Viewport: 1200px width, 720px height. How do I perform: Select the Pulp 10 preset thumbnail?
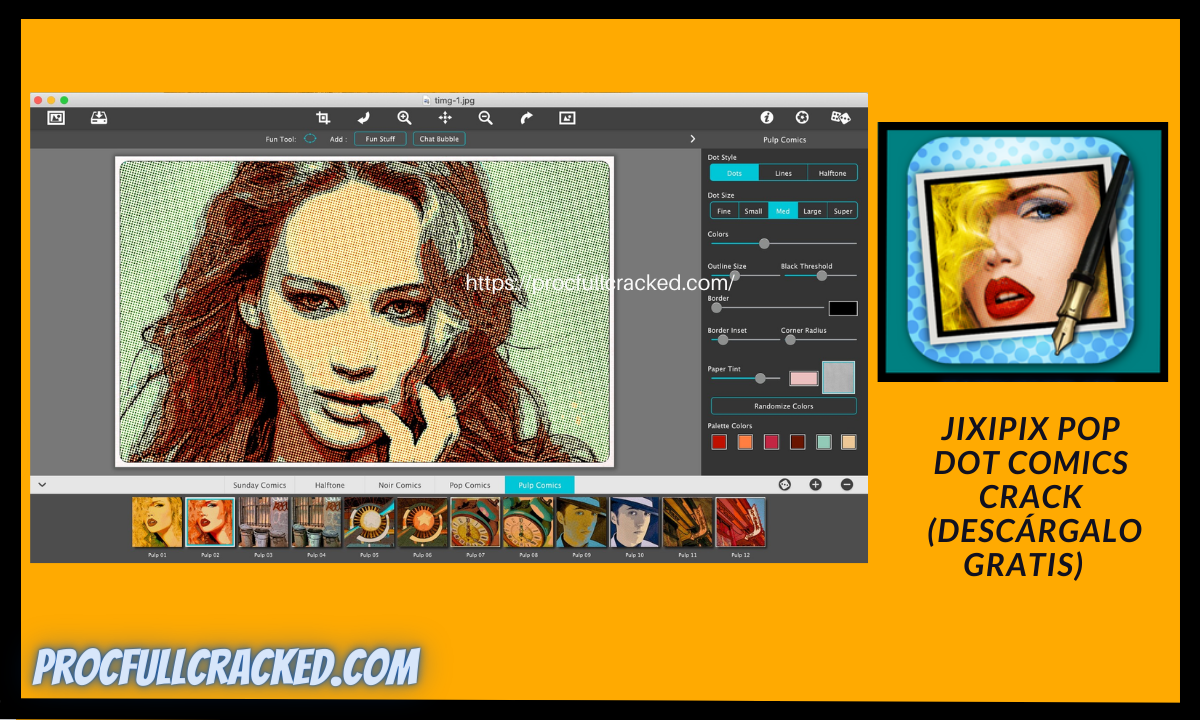pyautogui.click(x=634, y=522)
